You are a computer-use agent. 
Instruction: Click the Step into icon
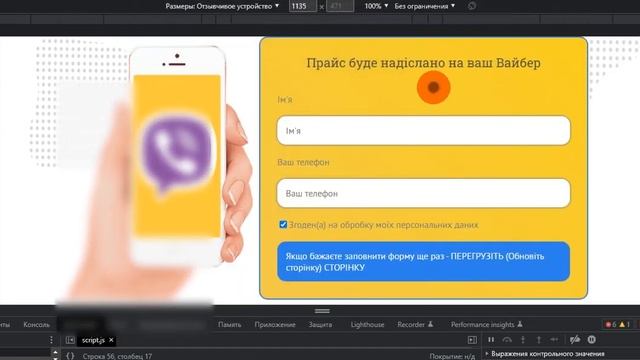pyautogui.click(x=523, y=340)
